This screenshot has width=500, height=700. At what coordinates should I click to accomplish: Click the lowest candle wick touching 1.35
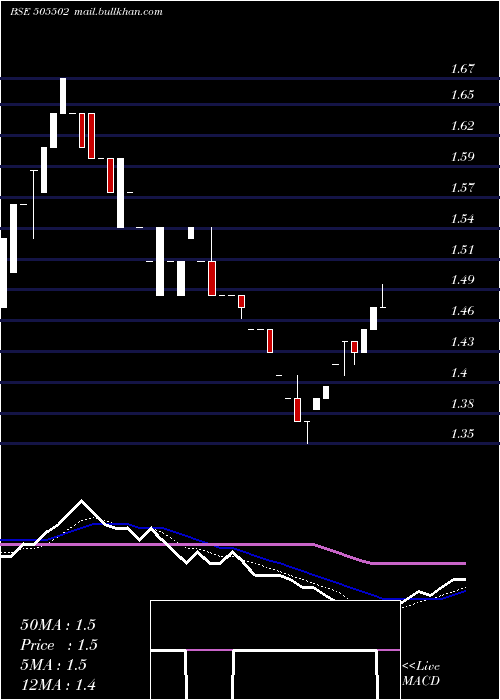tap(307, 432)
